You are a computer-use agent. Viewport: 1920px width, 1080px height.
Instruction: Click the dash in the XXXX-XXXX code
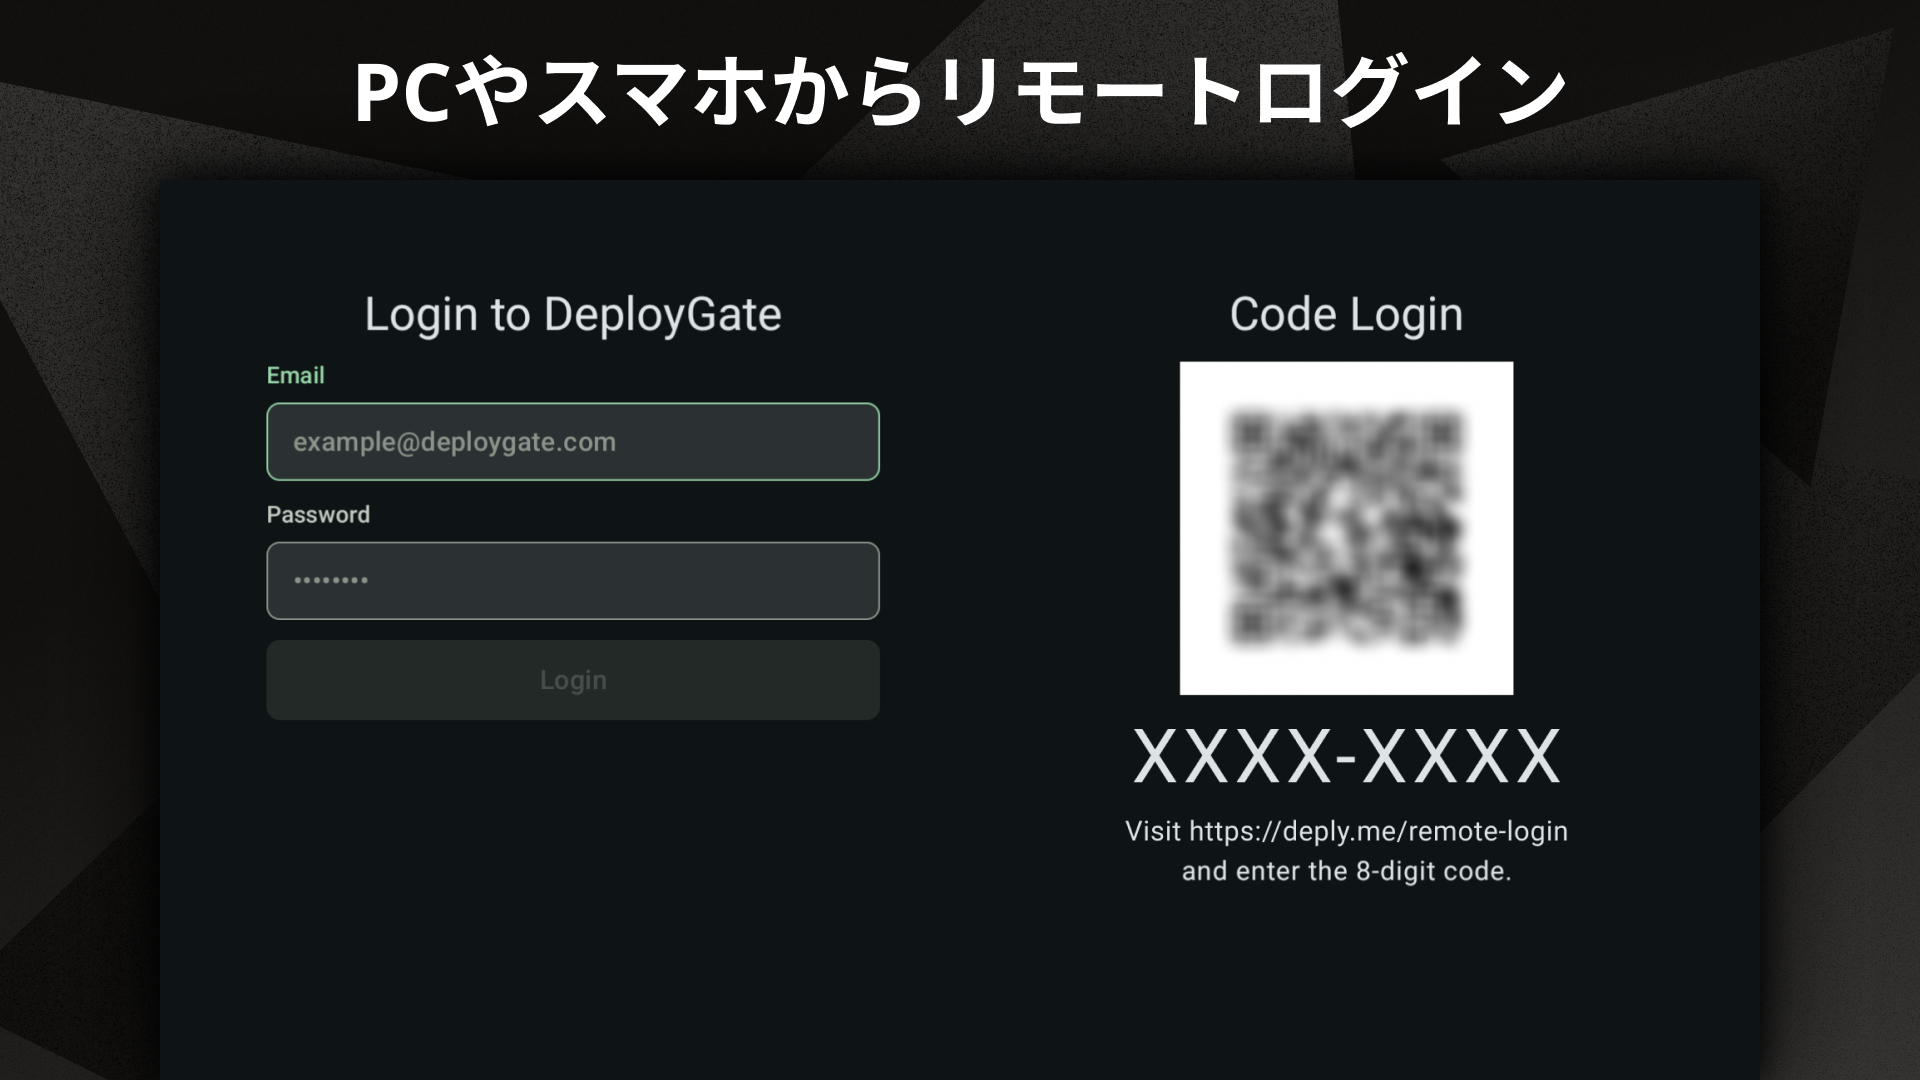[1346, 759]
